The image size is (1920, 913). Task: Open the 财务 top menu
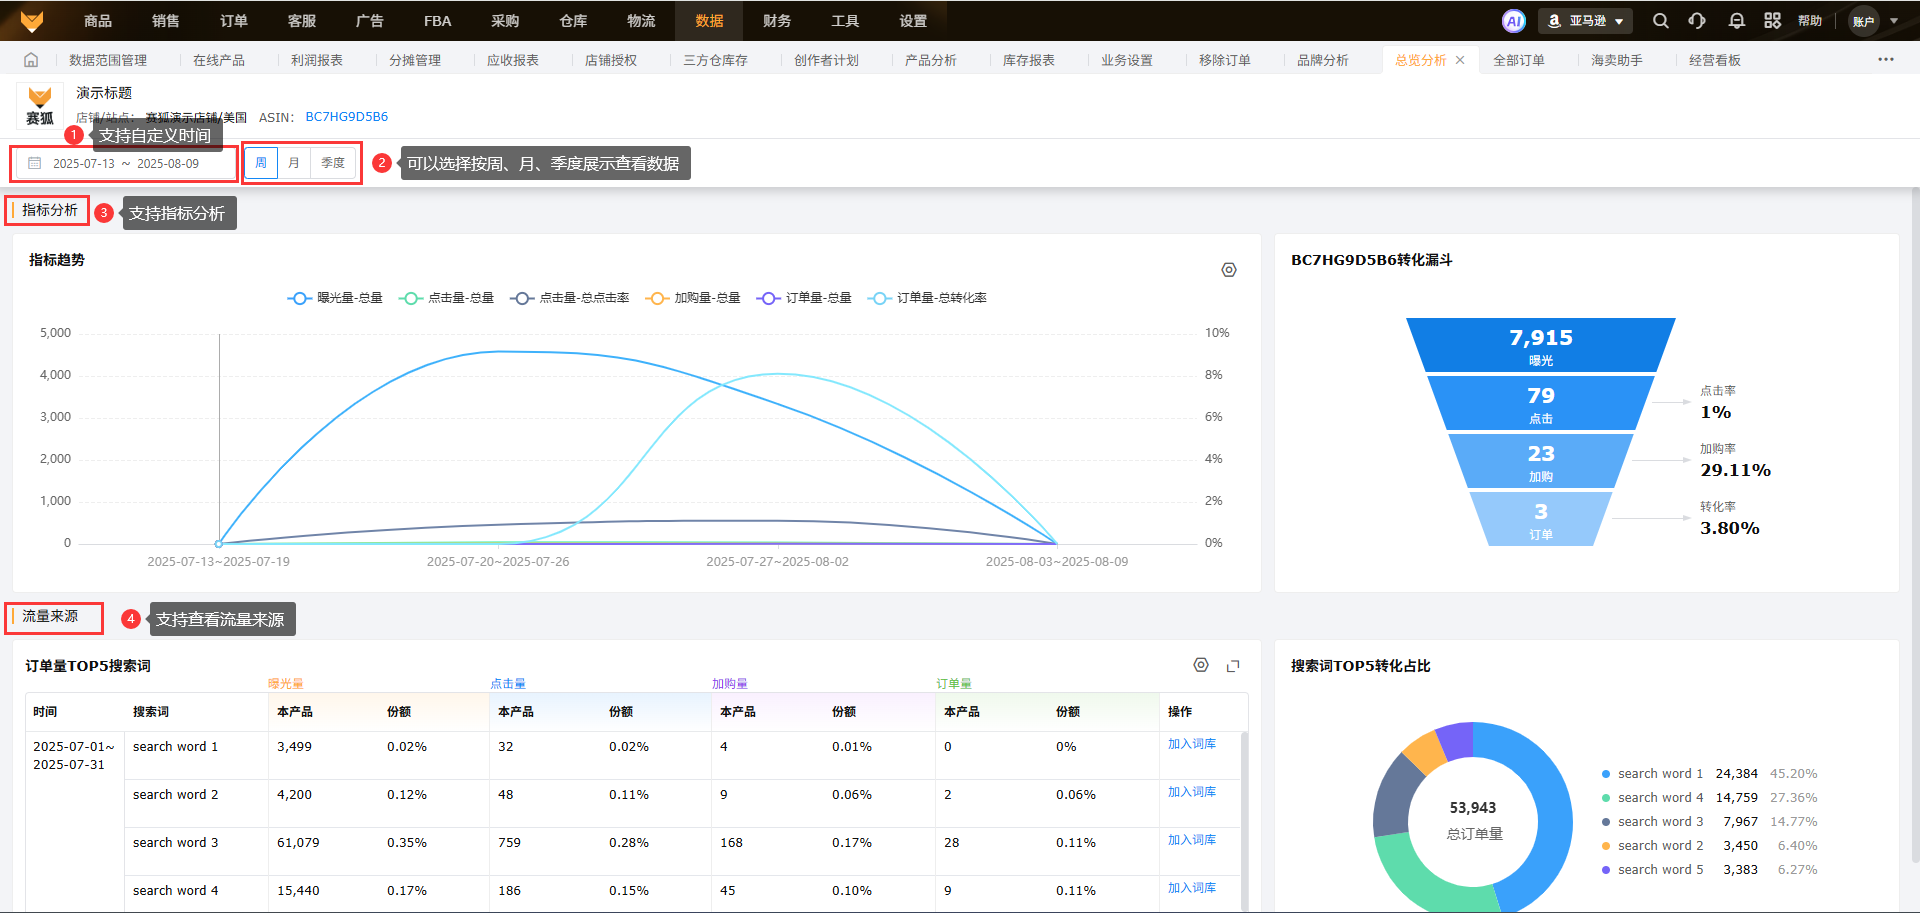(x=777, y=21)
